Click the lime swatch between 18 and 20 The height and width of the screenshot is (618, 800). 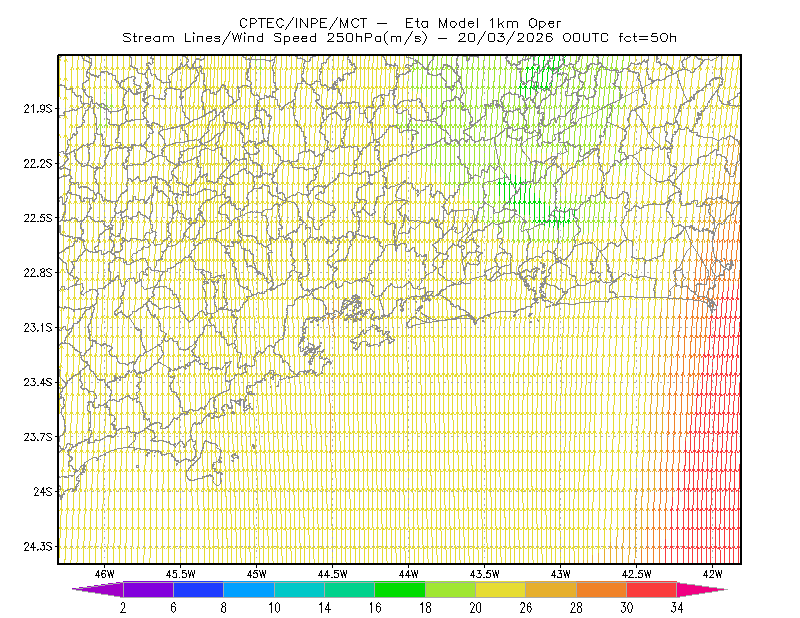tap(450, 589)
